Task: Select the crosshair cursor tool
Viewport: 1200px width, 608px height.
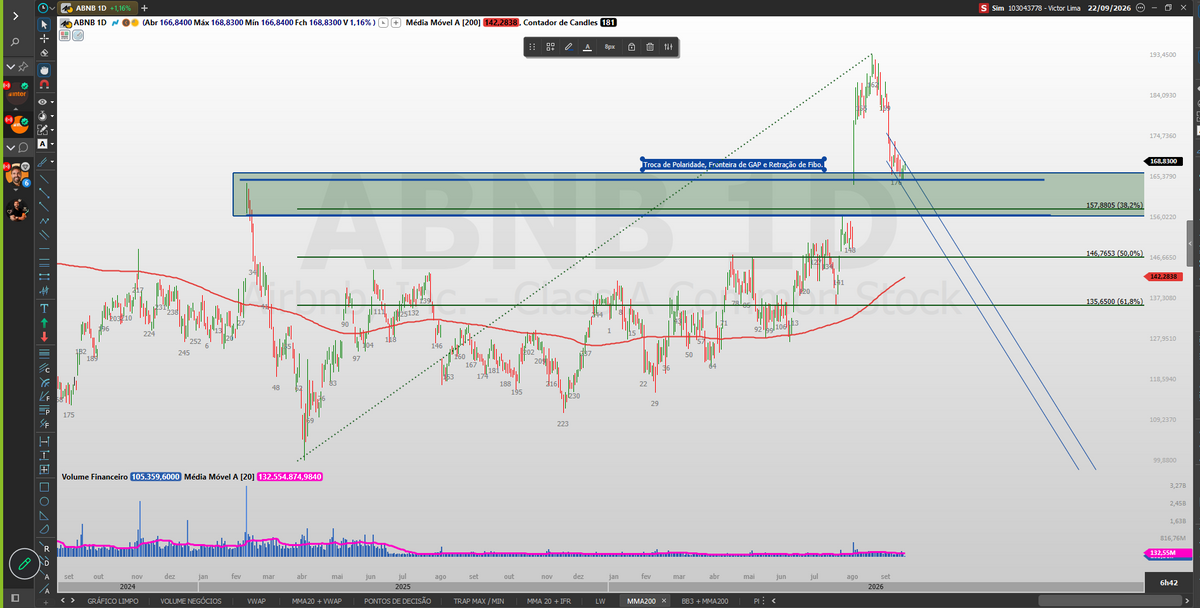Action: coord(45,39)
